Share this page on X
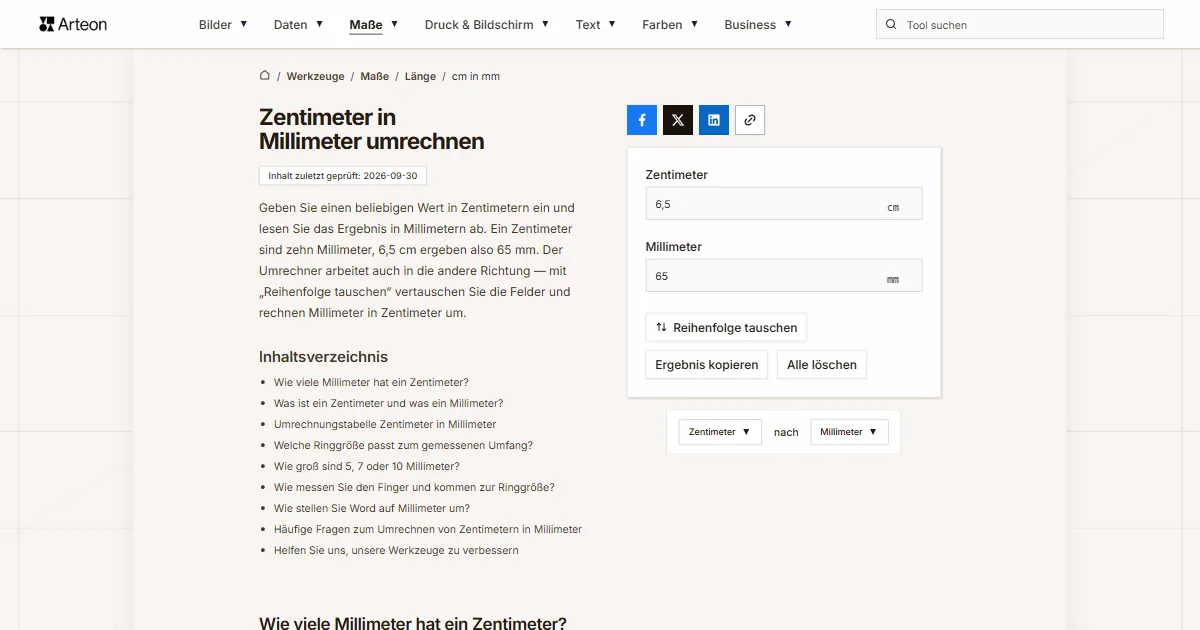The width and height of the screenshot is (1200, 630). coord(678,120)
